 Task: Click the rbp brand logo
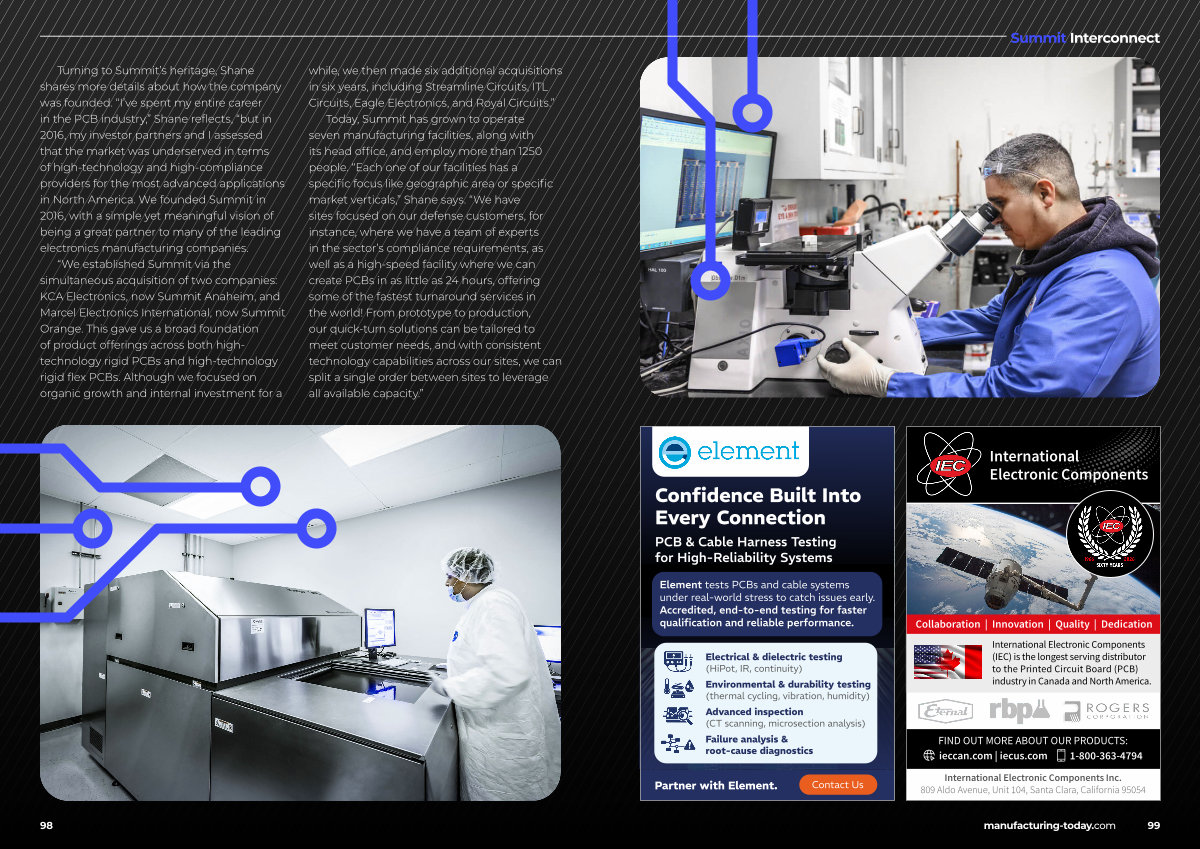click(x=1019, y=710)
